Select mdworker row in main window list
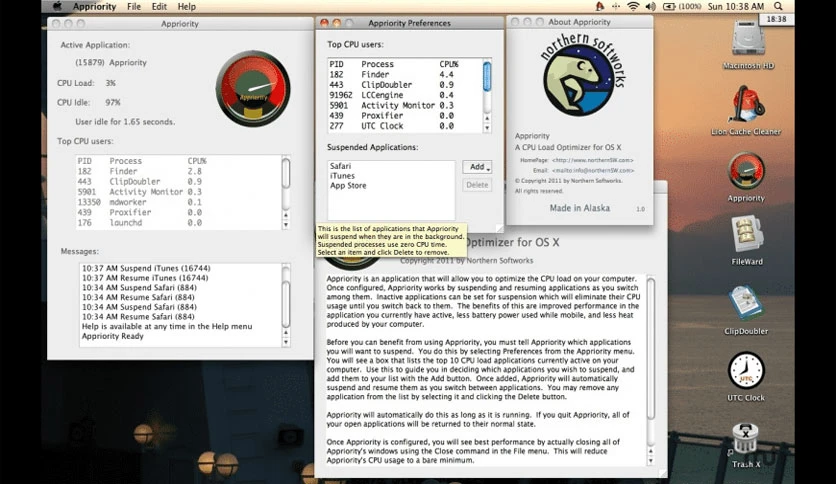 coord(179,202)
